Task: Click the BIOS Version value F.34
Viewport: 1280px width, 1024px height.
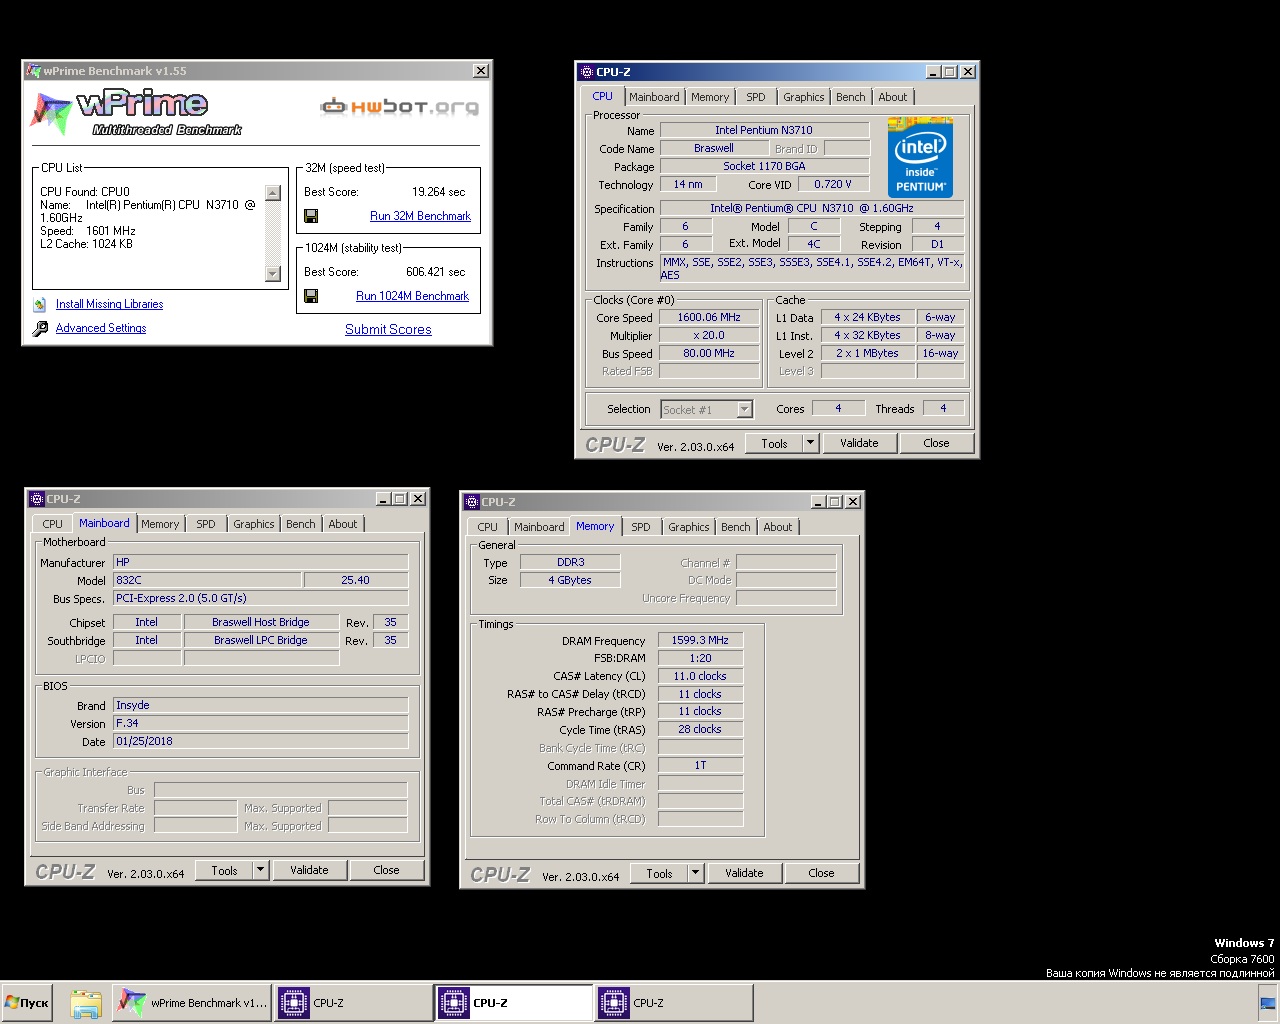Action: click(x=260, y=723)
